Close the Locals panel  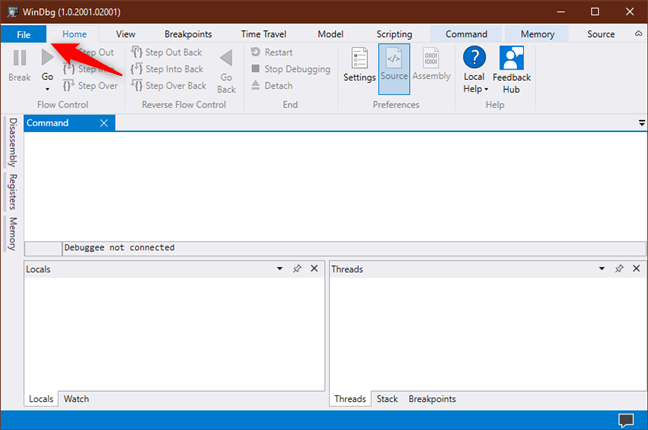[314, 269]
